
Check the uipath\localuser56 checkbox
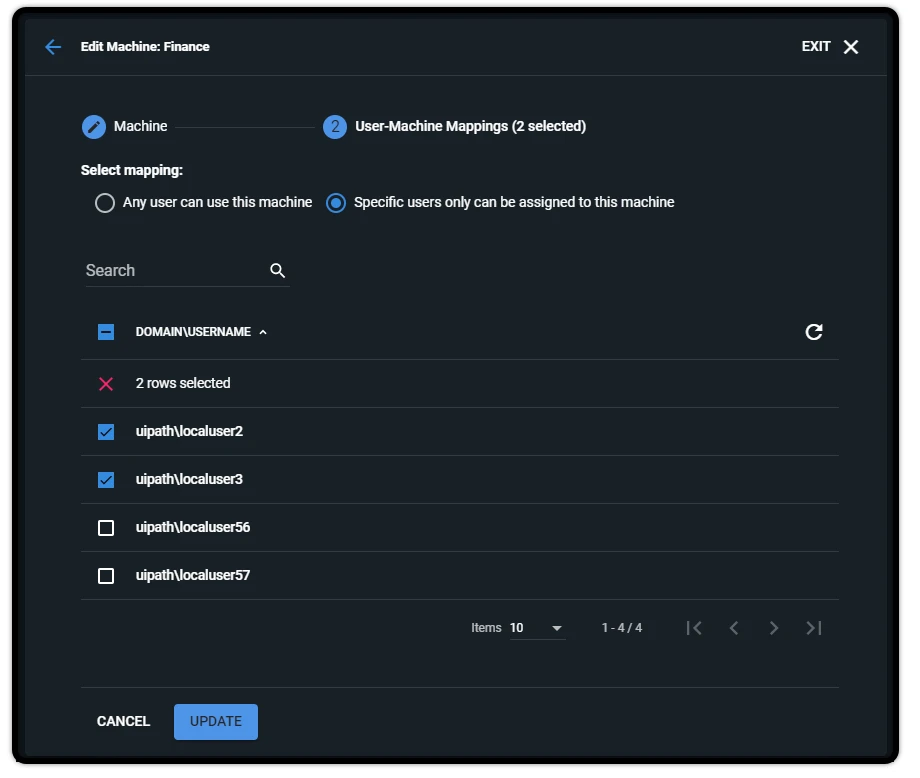tap(106, 527)
